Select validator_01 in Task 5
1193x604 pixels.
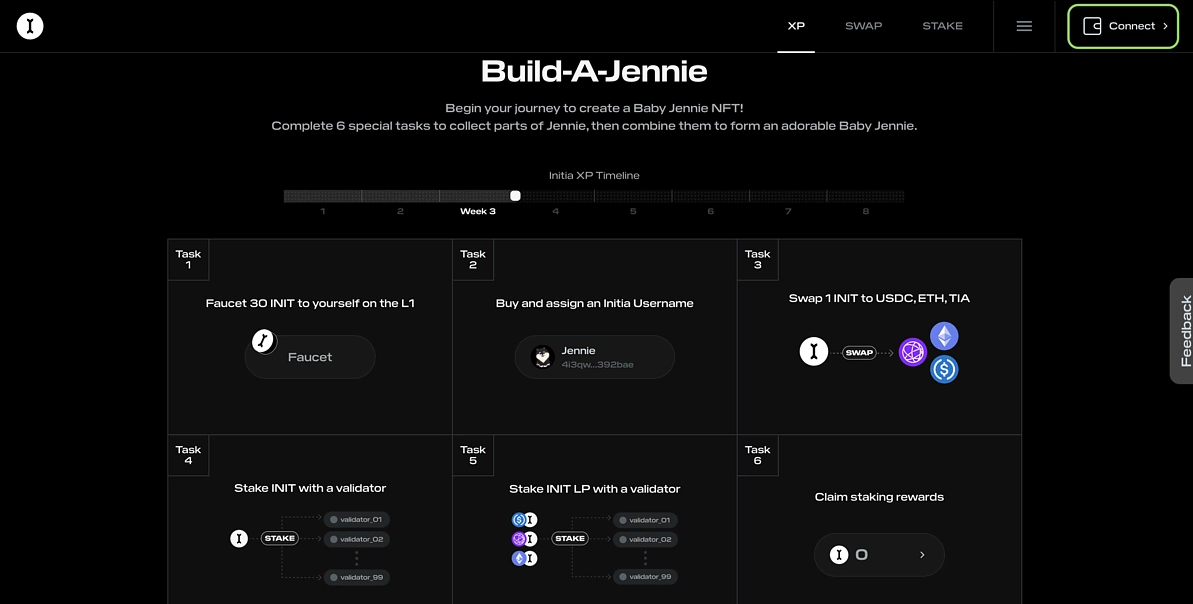point(645,520)
